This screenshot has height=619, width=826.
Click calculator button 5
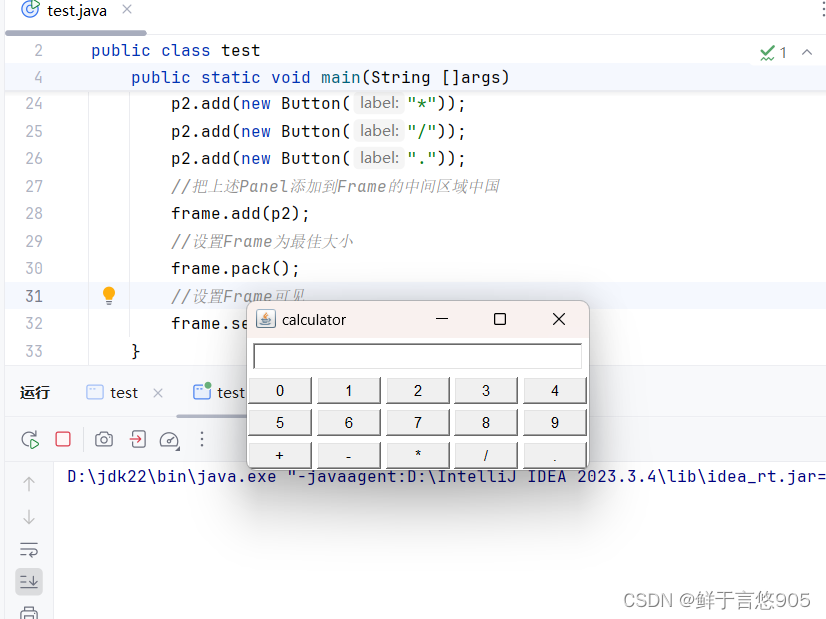tap(280, 423)
